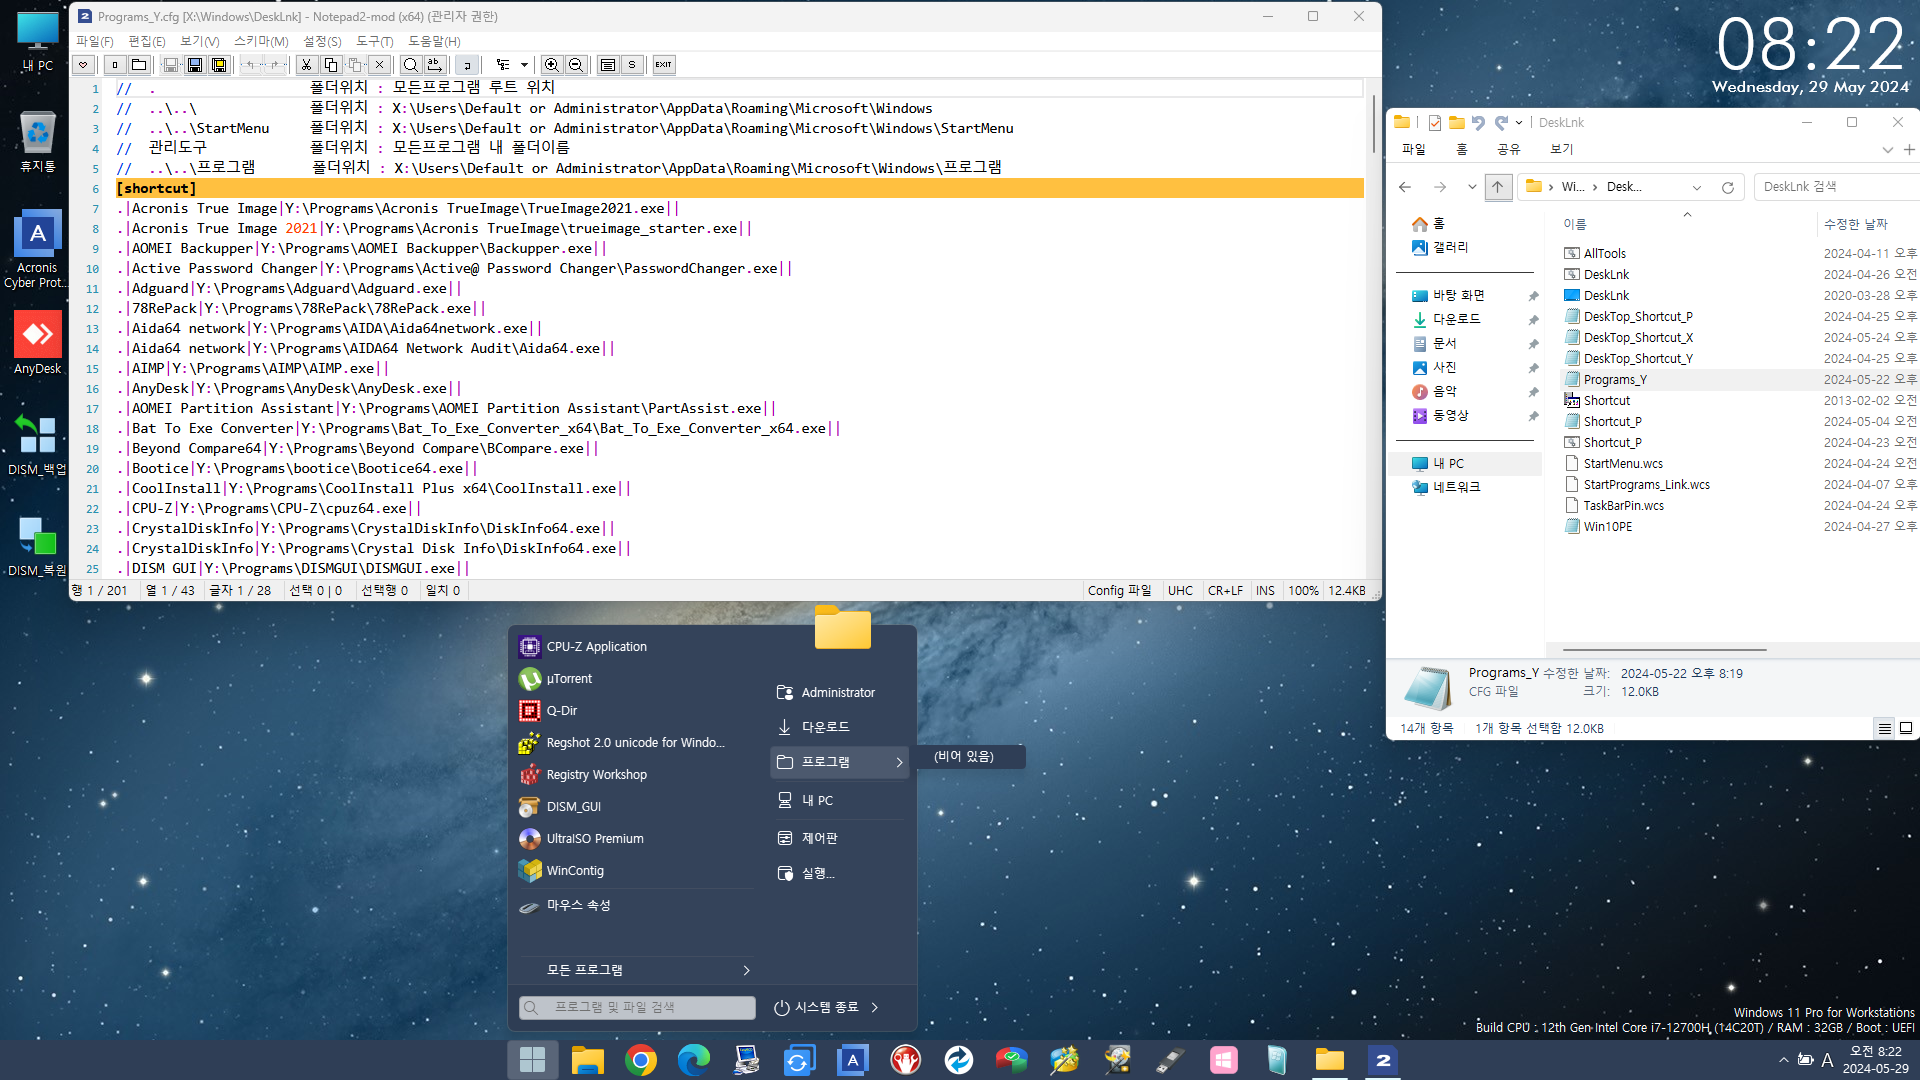1920x1080 pixels.
Task: Open the 도움말(H) menu
Action: click(x=434, y=41)
